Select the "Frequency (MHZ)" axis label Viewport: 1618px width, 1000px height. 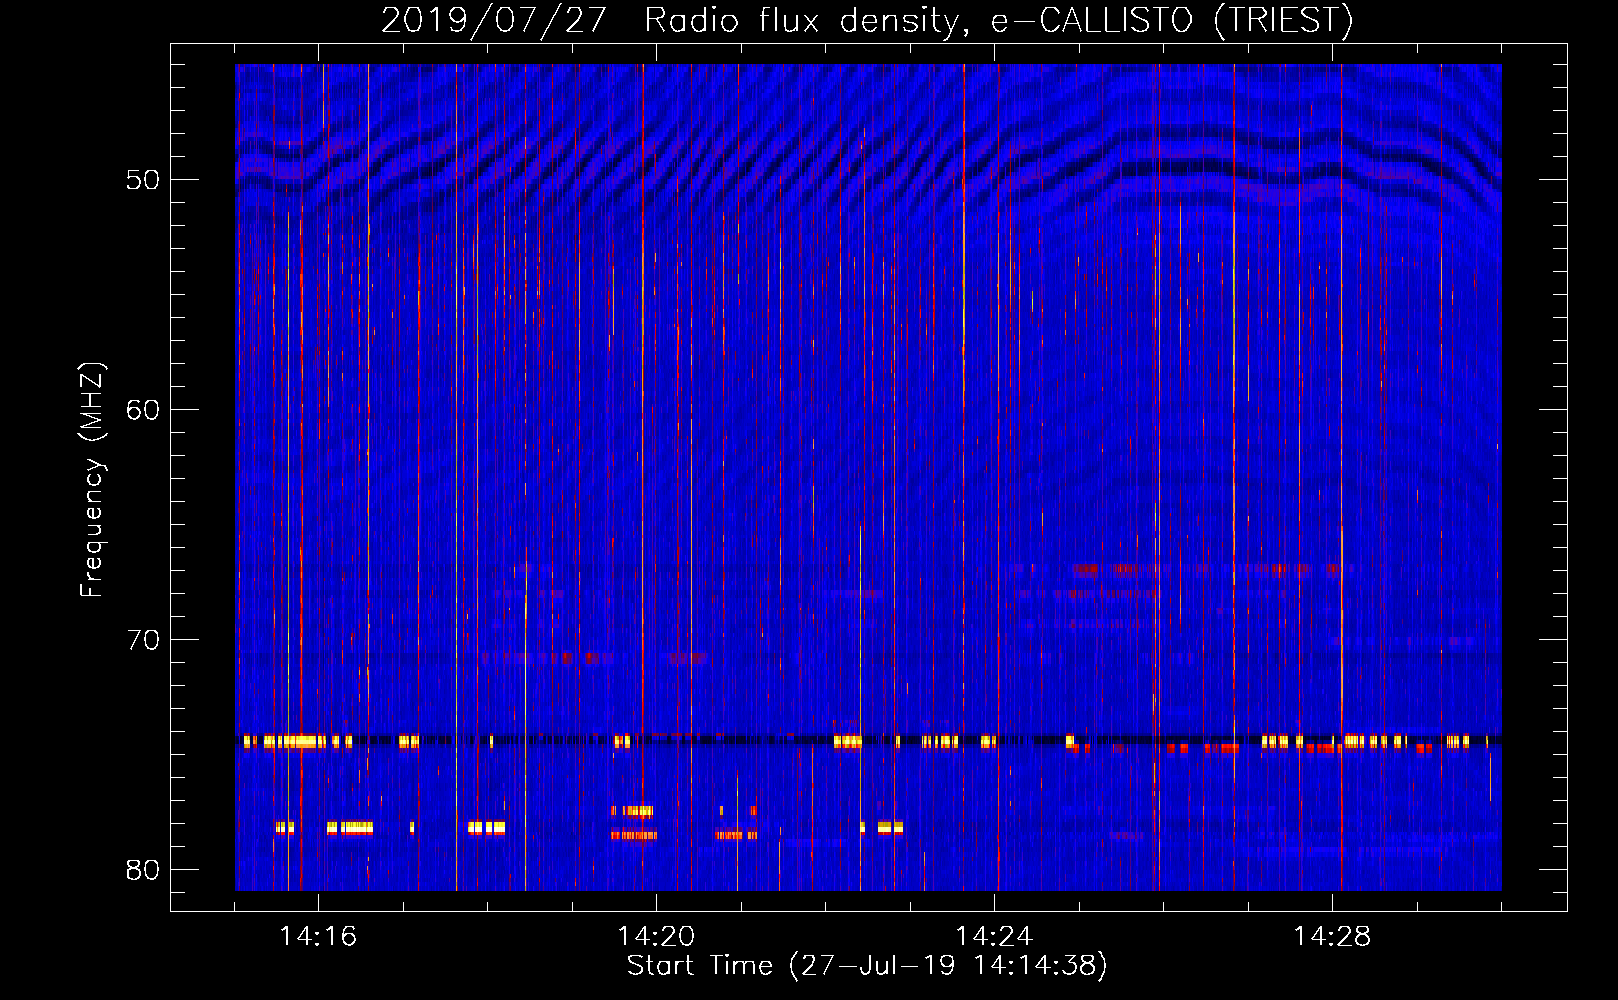tap(91, 480)
